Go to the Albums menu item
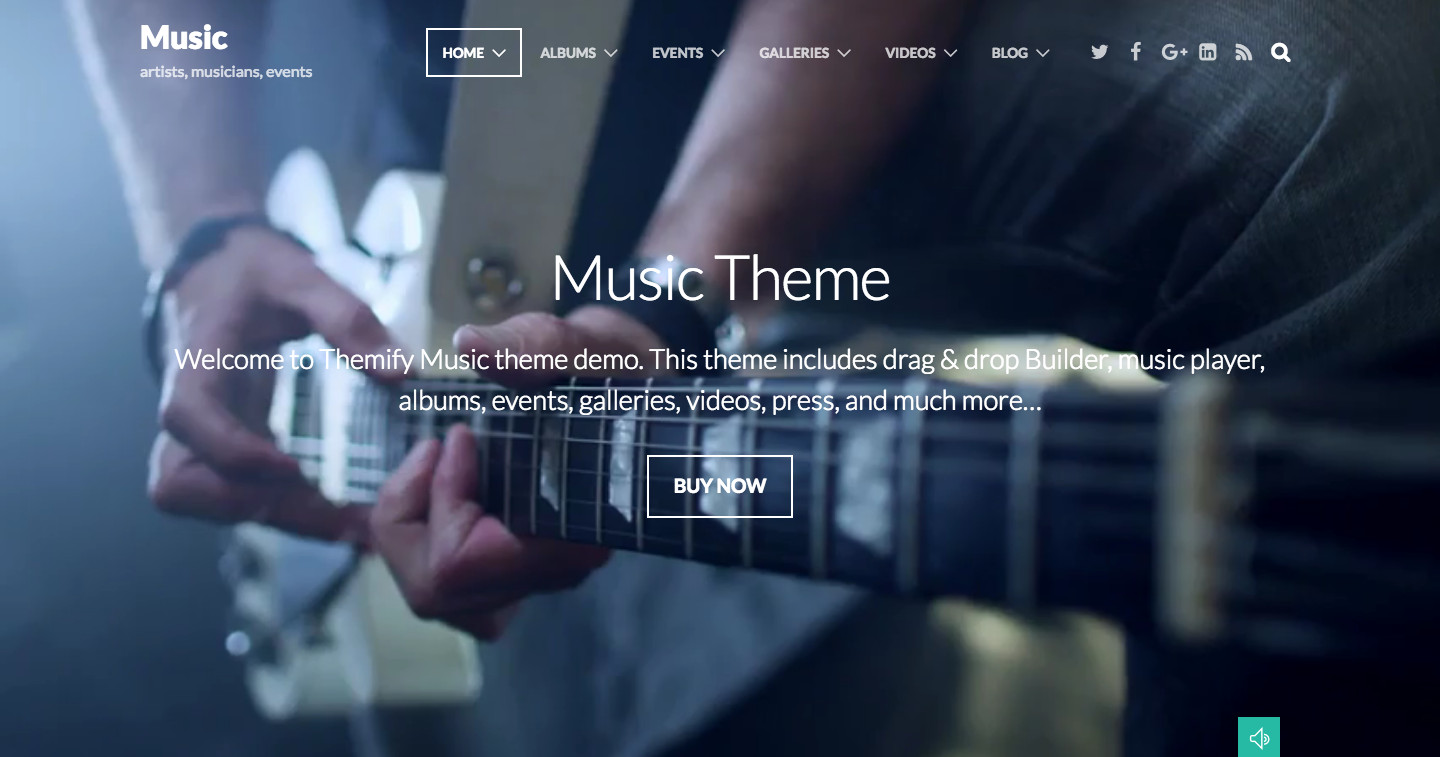This screenshot has height=757, width=1440. 568,53
